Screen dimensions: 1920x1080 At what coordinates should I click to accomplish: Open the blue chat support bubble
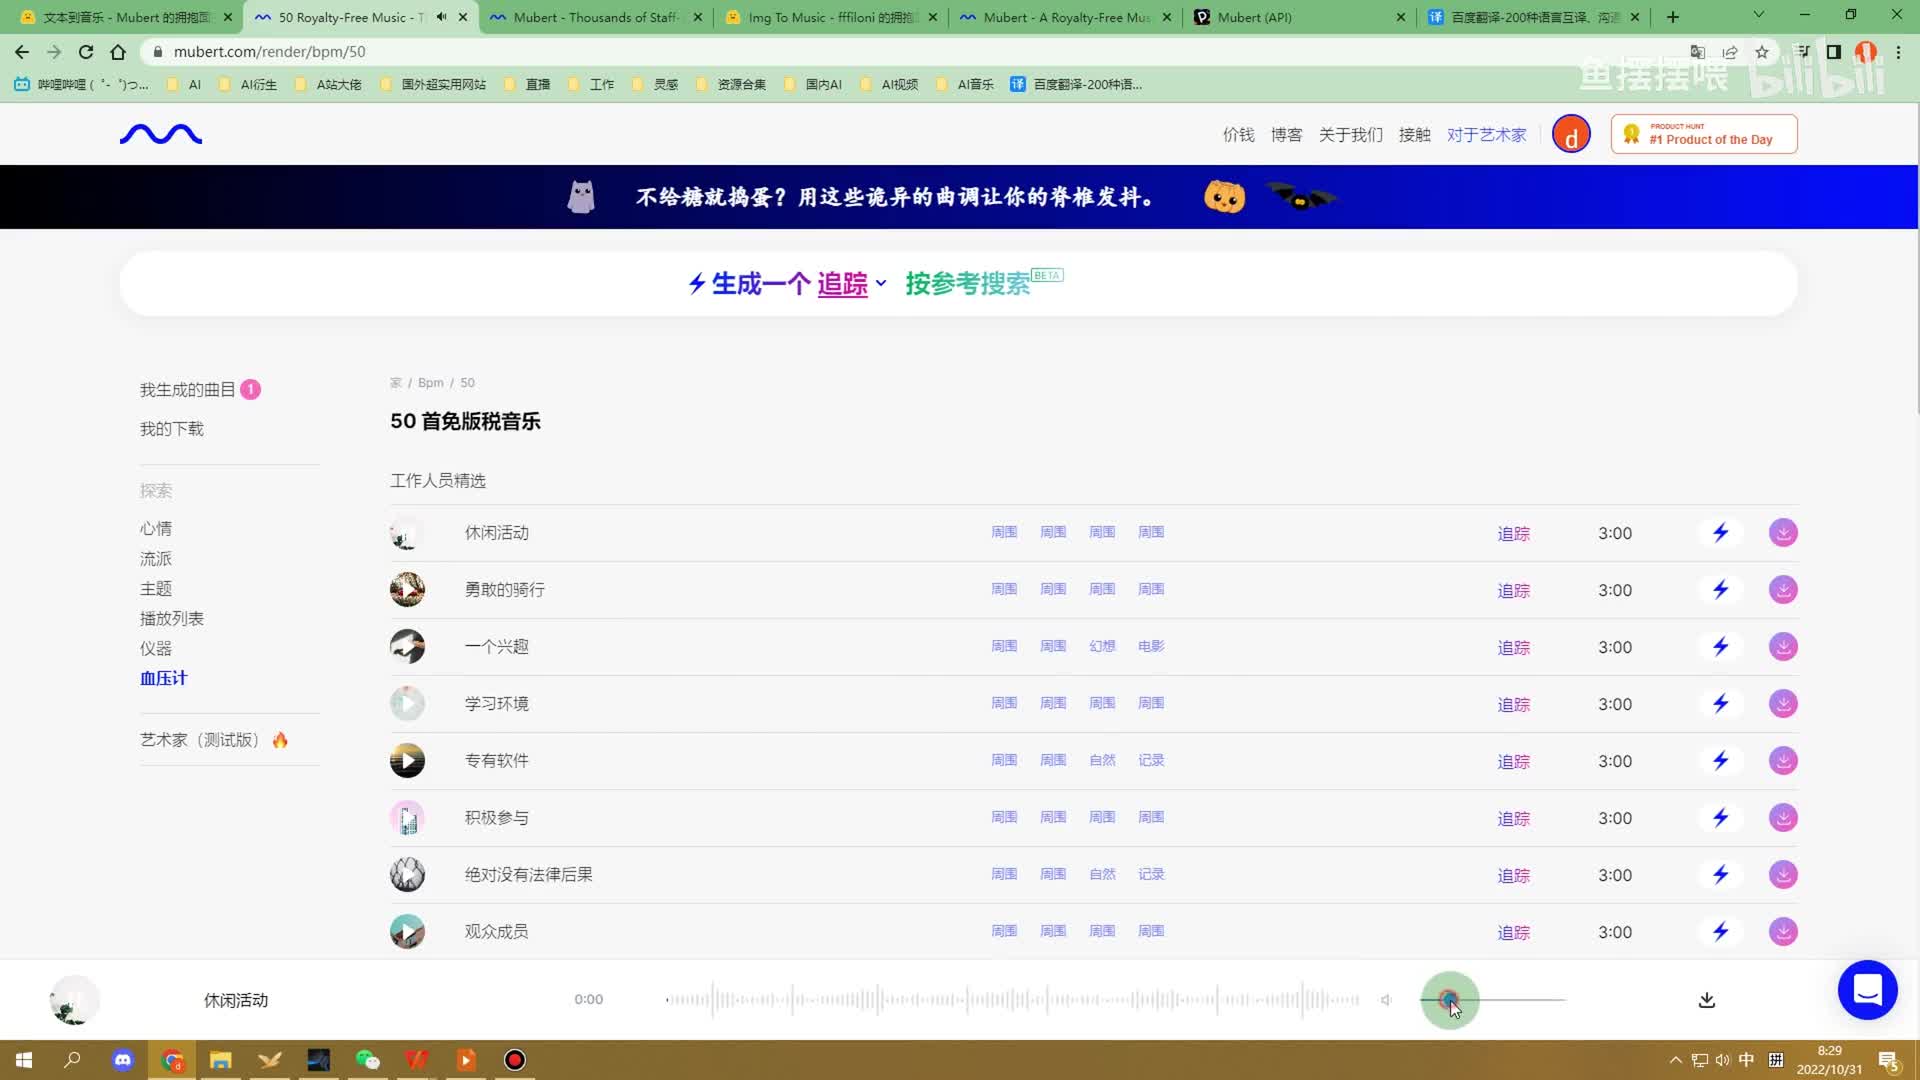pos(1867,990)
